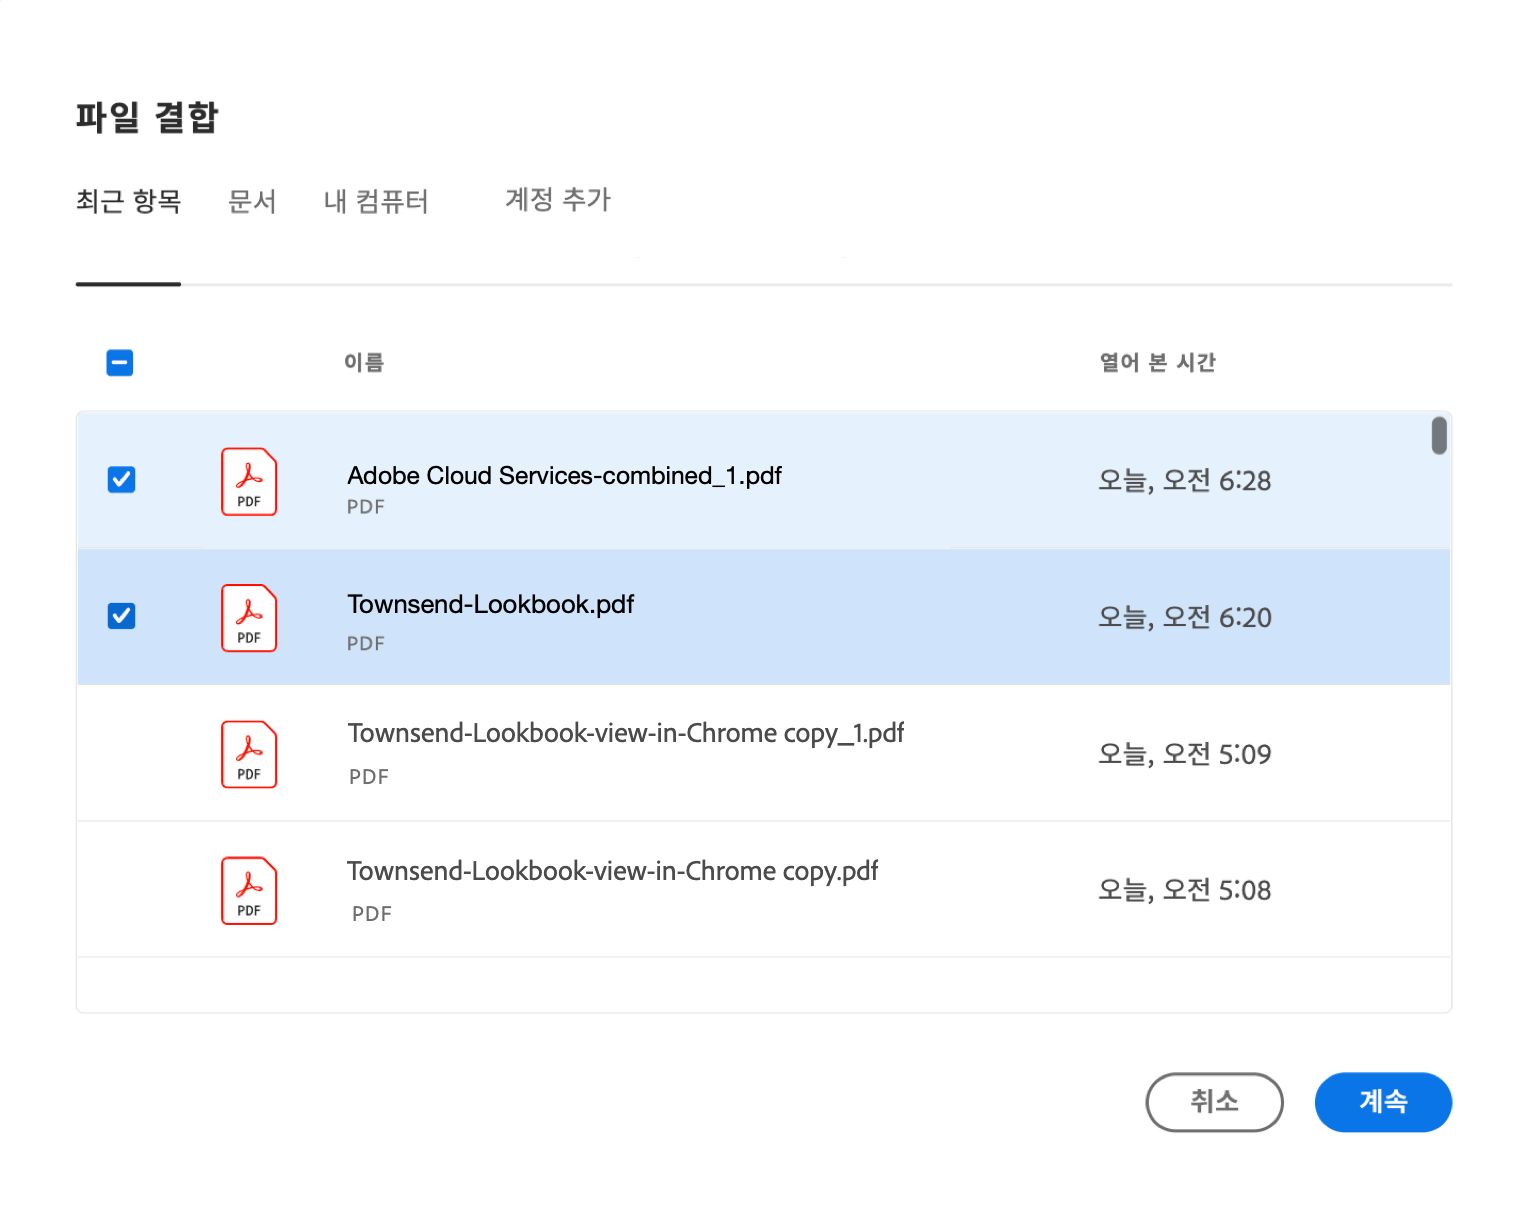
Task: Click the 계속 button
Action: pos(1383,1102)
